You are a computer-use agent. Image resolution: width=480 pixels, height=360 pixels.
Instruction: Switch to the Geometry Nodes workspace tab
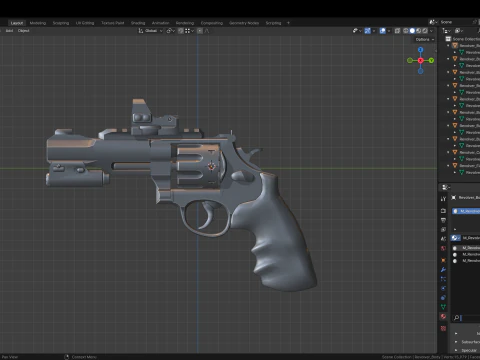(244, 23)
